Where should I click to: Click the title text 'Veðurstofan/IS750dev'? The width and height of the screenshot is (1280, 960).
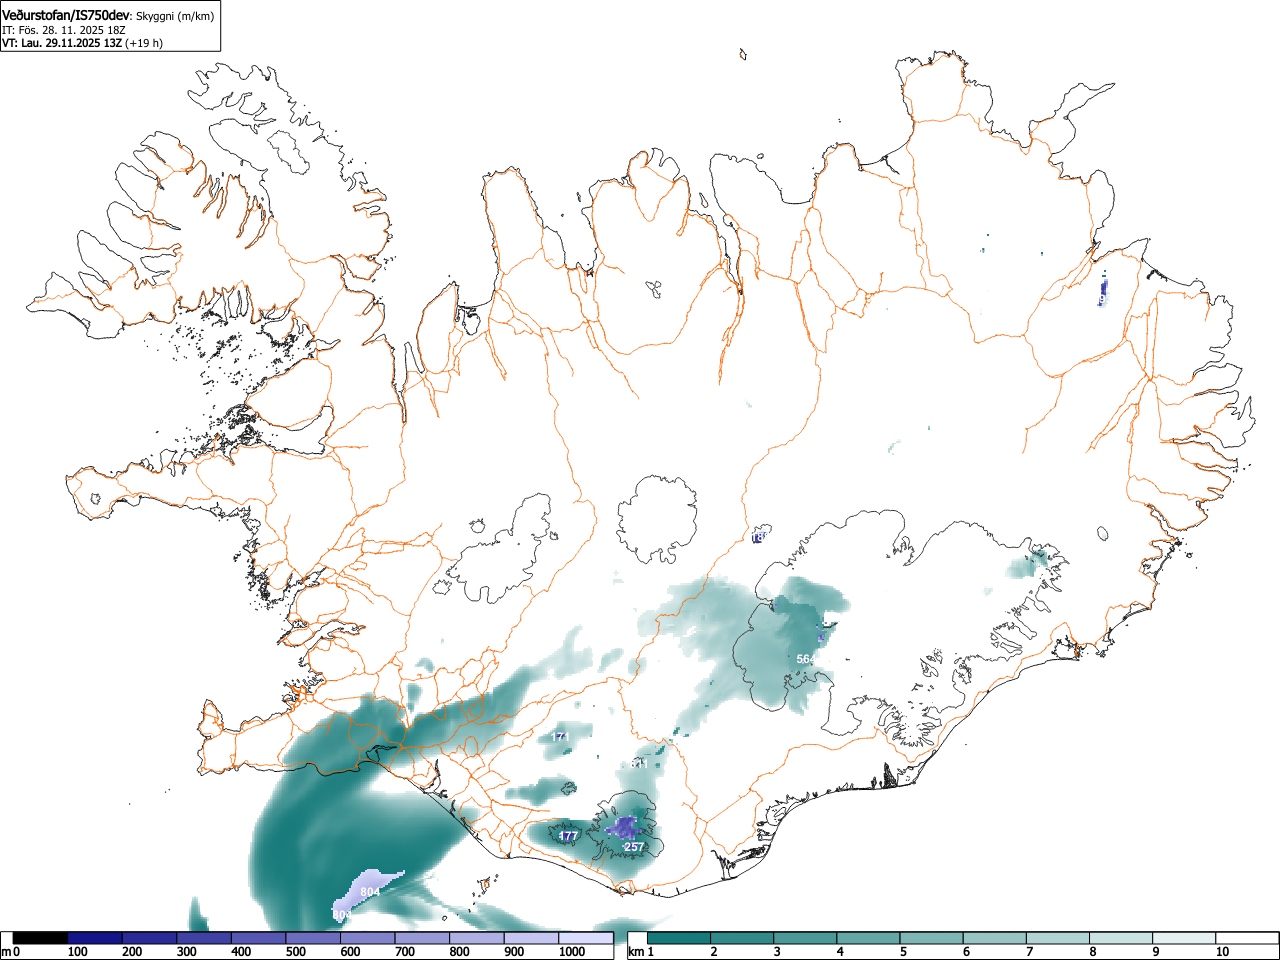coord(66,15)
